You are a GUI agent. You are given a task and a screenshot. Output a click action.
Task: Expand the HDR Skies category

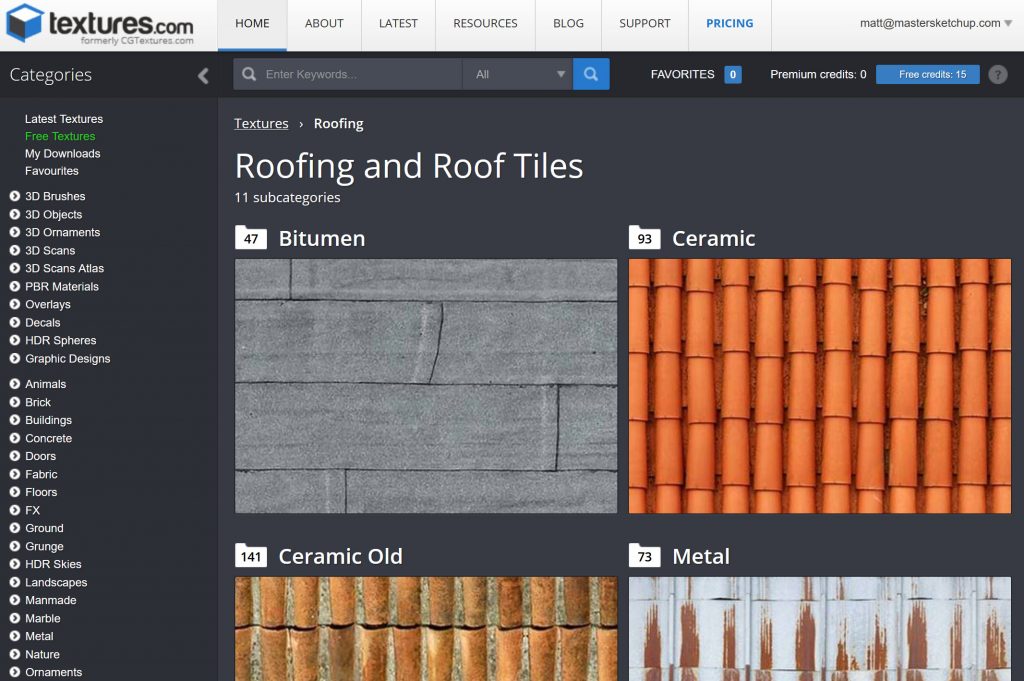(15, 565)
